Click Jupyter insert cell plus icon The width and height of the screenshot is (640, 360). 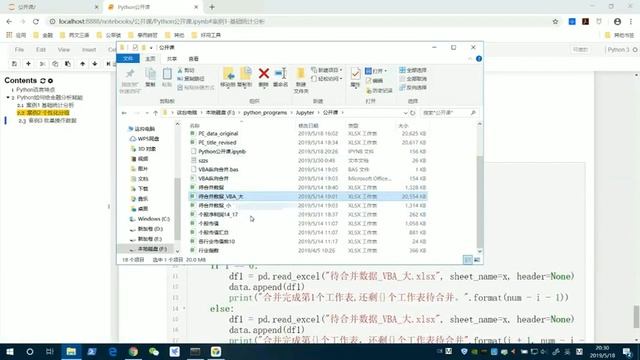(28, 64)
